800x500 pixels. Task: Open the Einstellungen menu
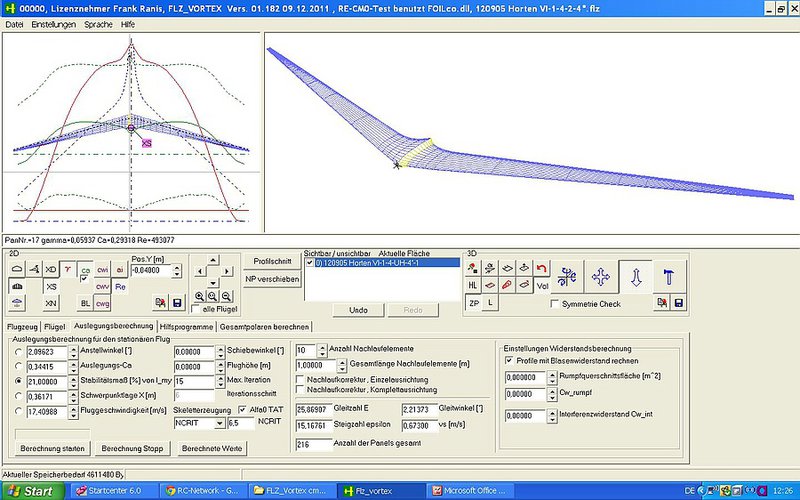pos(52,22)
